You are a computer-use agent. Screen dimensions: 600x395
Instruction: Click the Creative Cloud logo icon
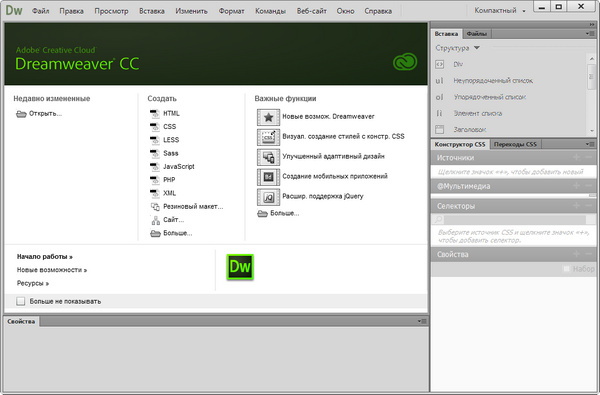(405, 62)
